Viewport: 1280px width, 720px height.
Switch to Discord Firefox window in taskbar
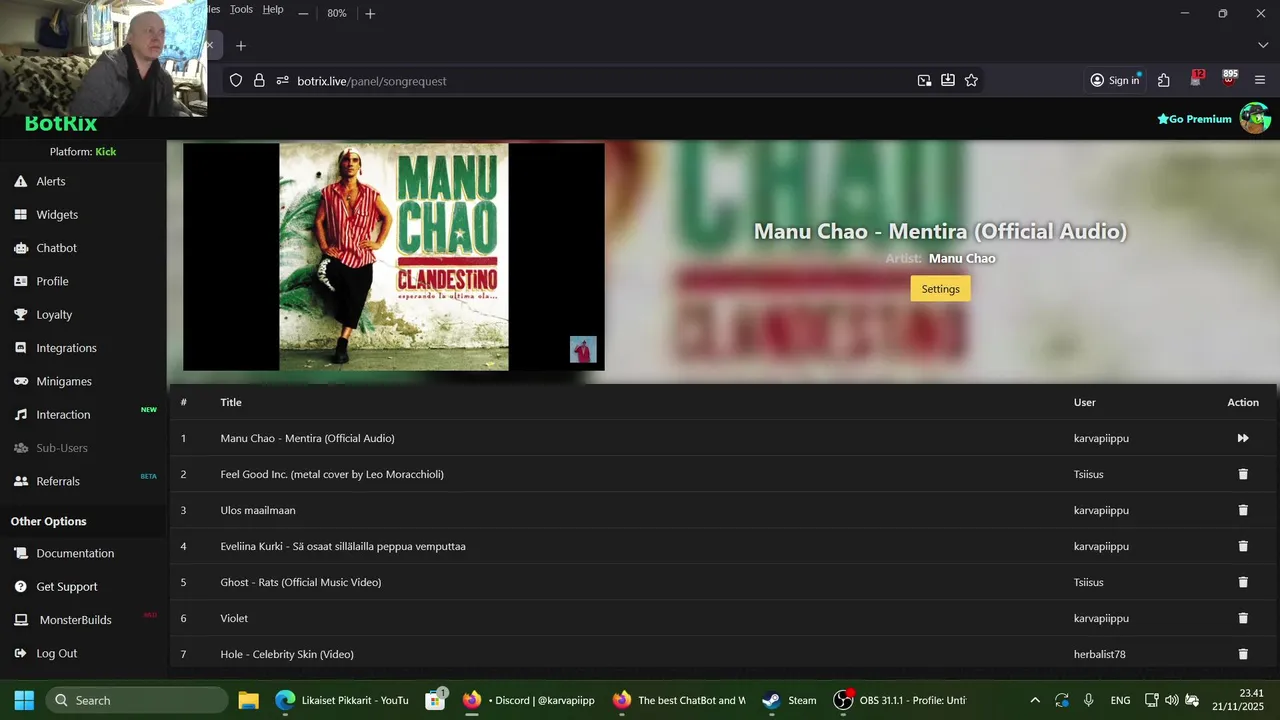point(529,700)
